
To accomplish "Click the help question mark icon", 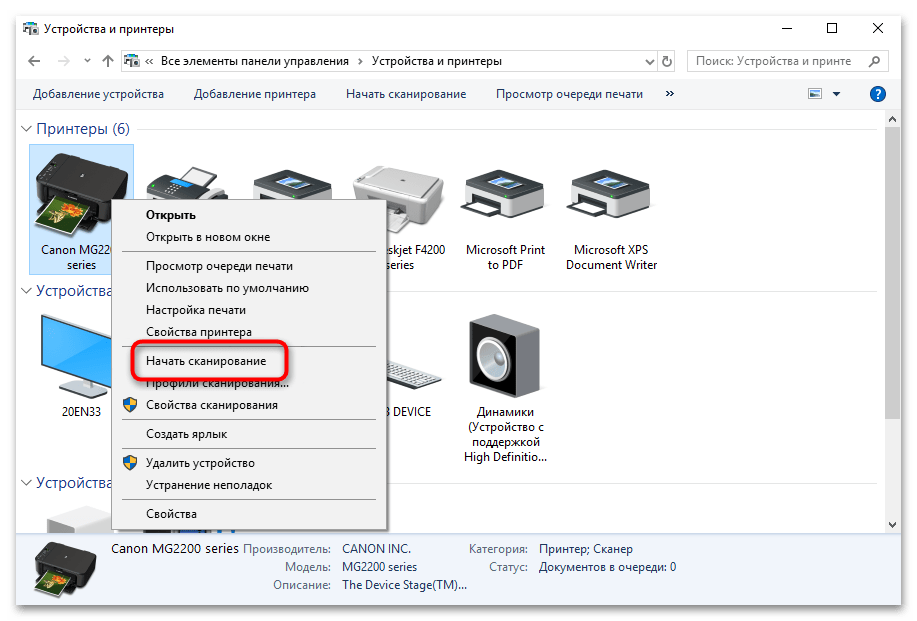I will 877,94.
